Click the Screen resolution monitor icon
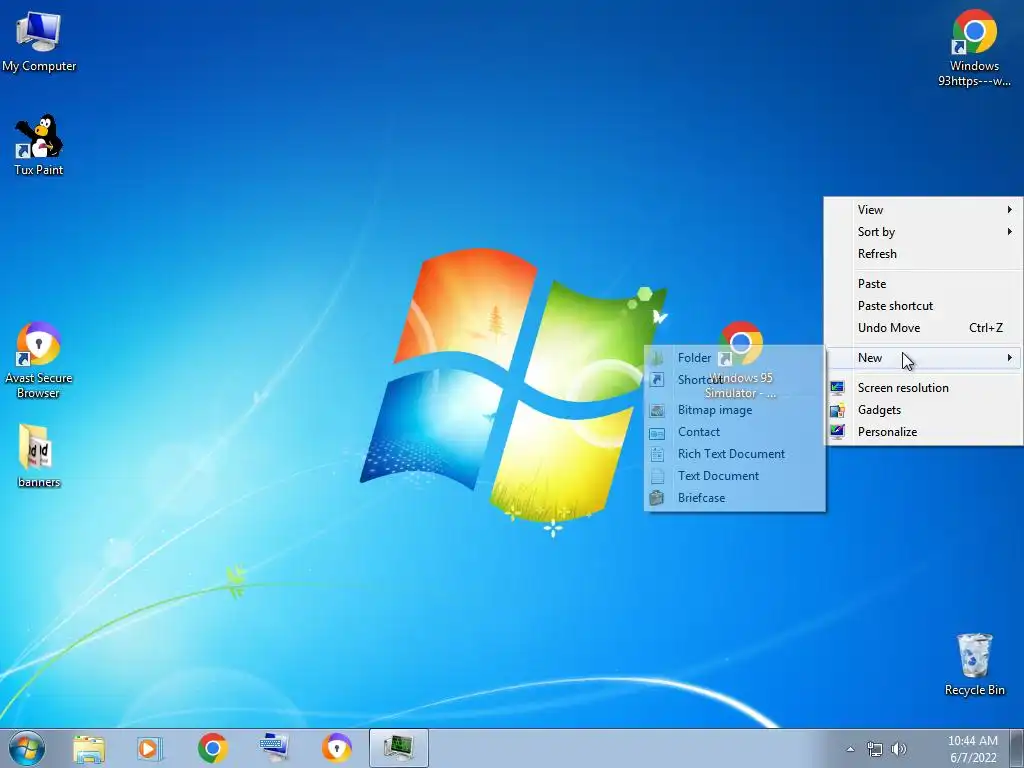1024x768 pixels. click(x=837, y=388)
